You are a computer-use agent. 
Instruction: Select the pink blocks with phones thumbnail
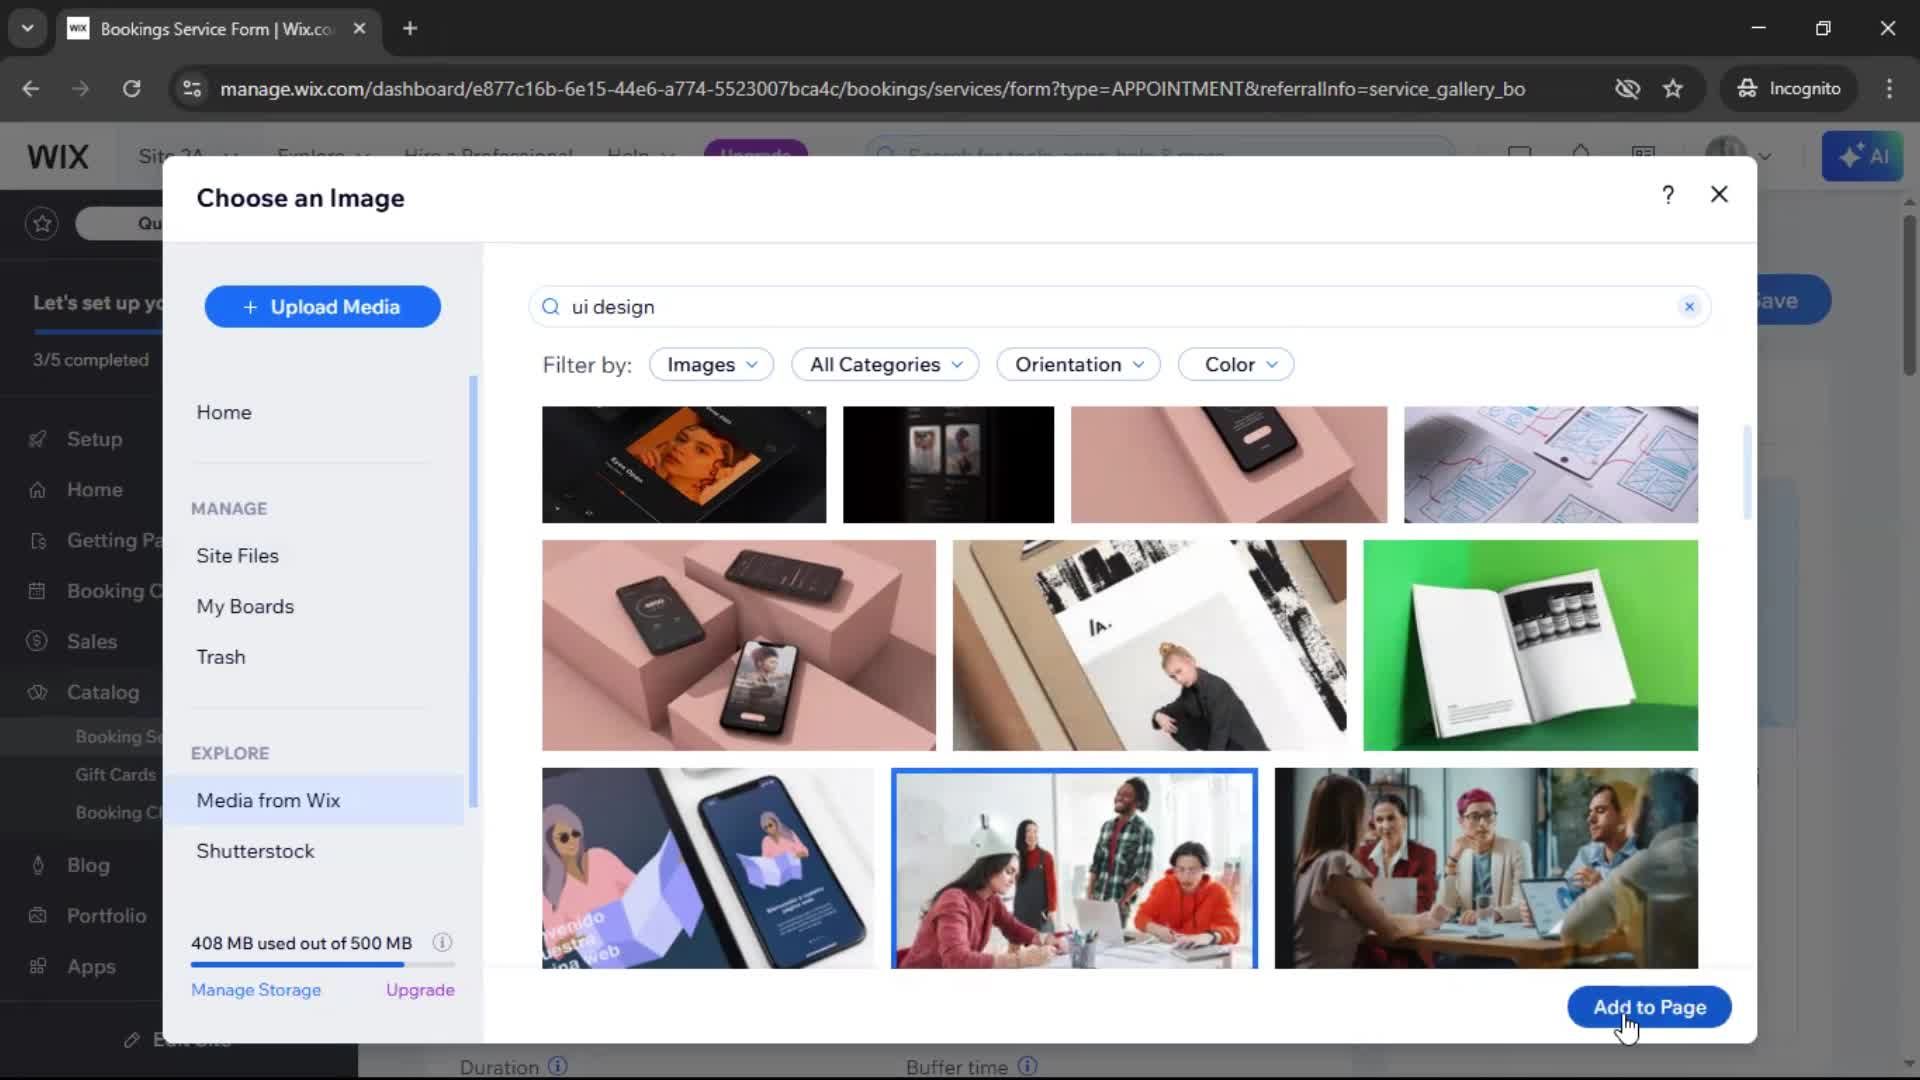739,645
